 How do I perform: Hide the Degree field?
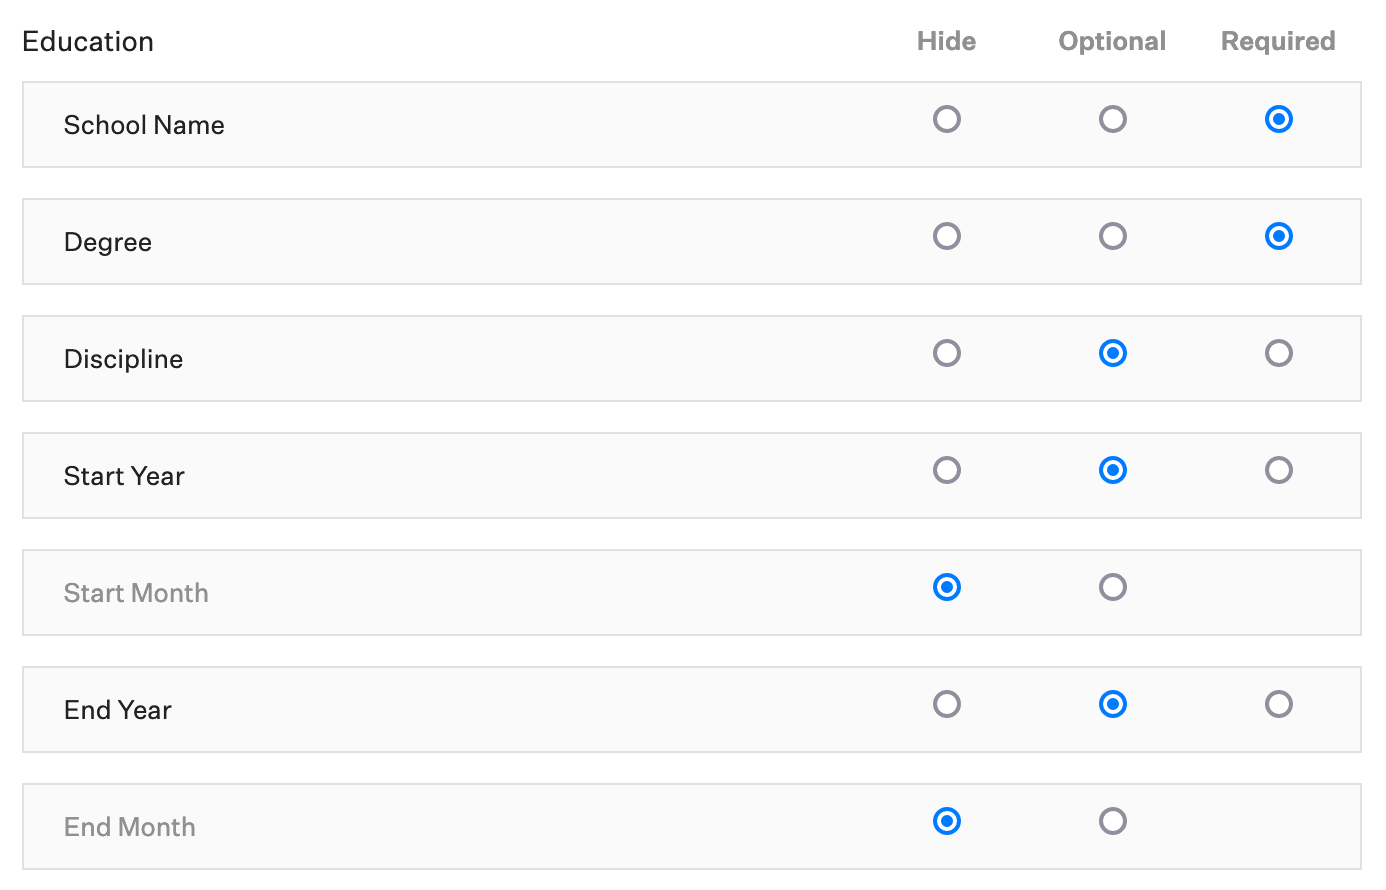click(x=946, y=236)
